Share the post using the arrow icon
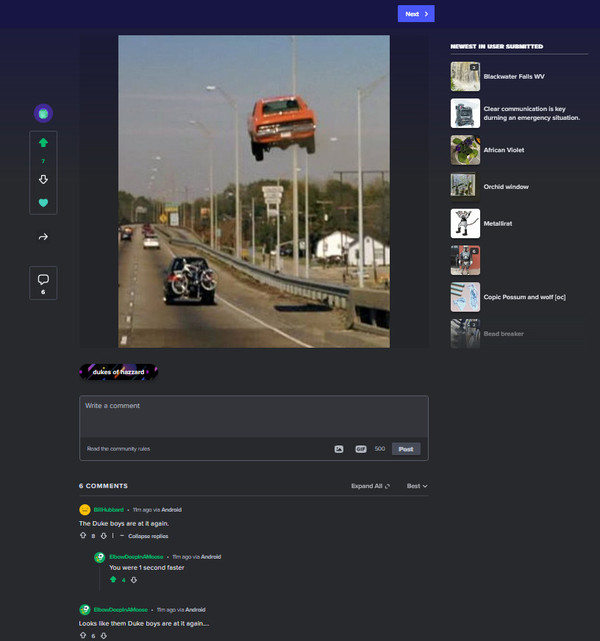Image resolution: width=600 pixels, height=641 pixels. point(43,237)
